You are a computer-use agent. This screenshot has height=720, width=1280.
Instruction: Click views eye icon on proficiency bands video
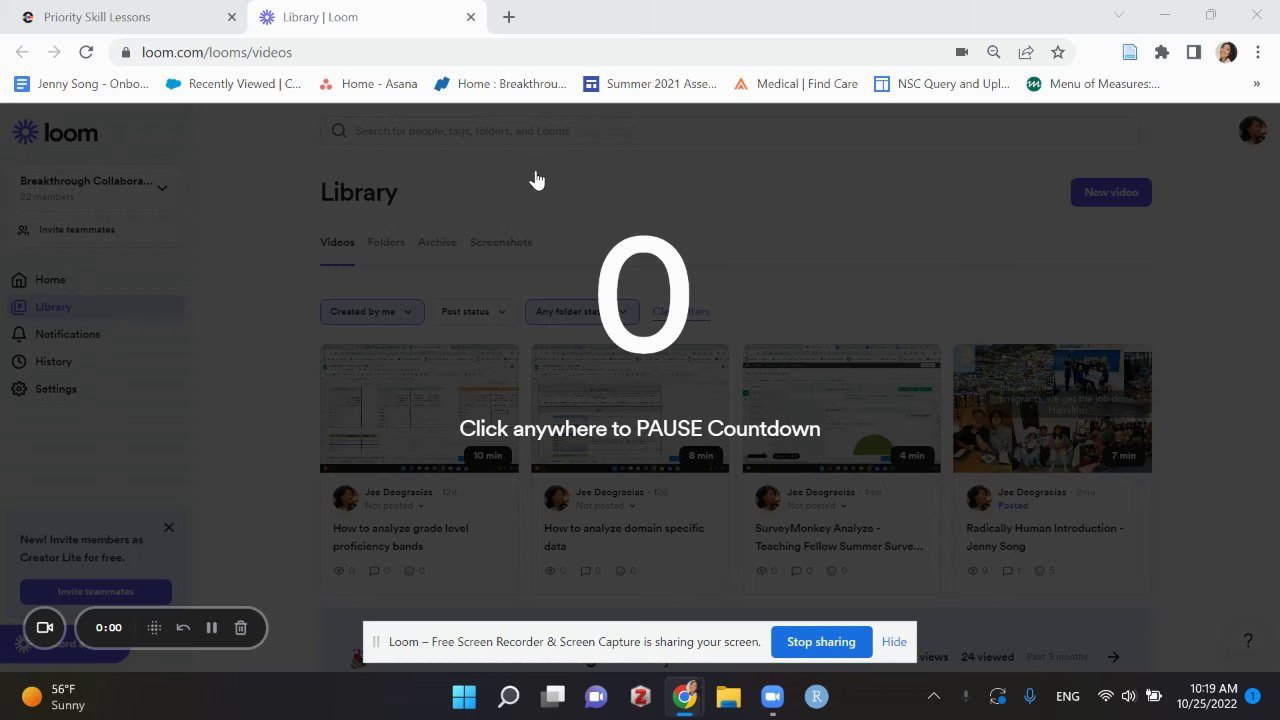coord(338,571)
